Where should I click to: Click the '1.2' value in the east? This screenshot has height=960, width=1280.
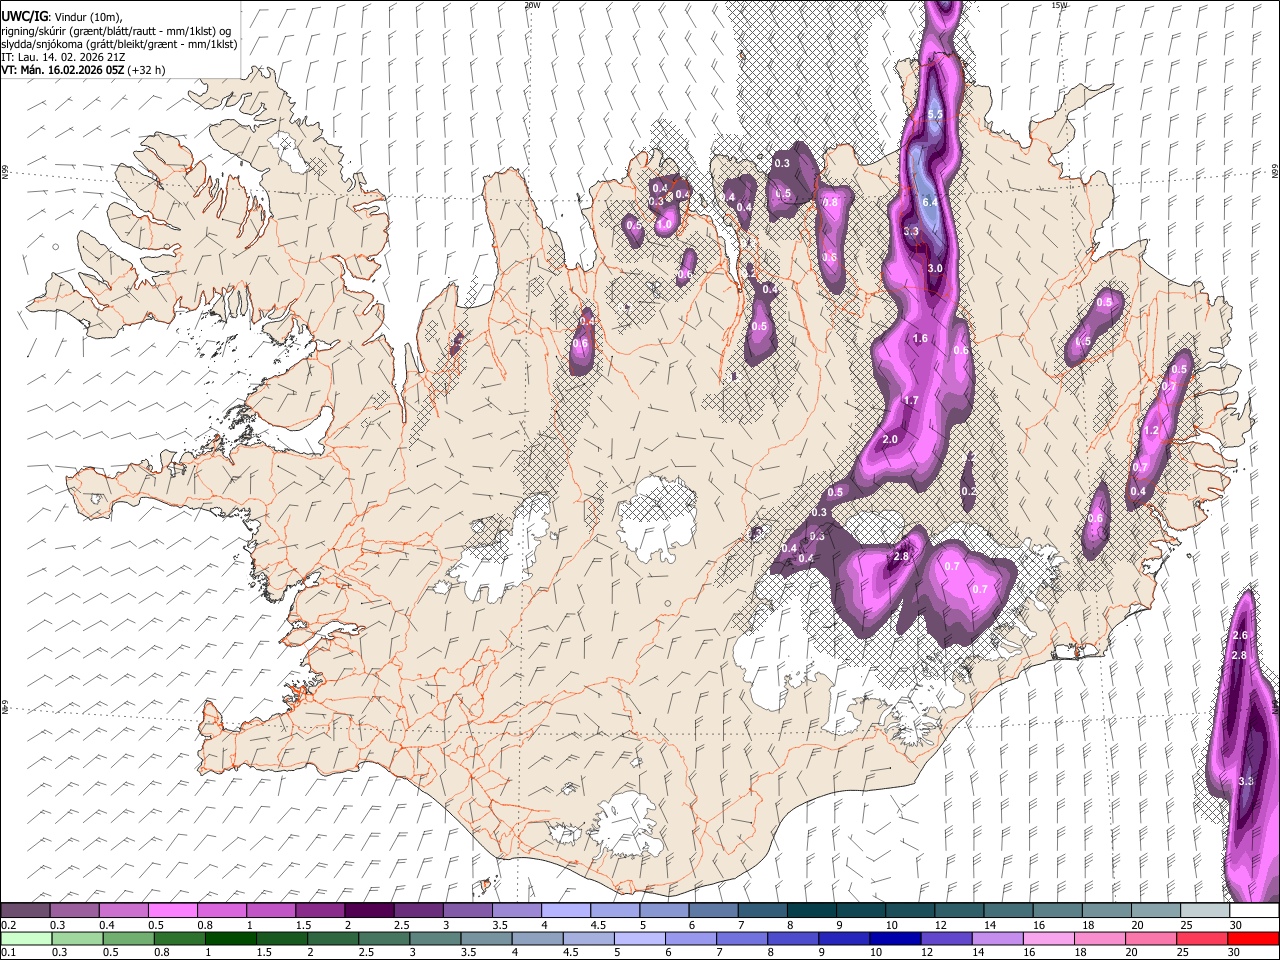pos(1151,431)
